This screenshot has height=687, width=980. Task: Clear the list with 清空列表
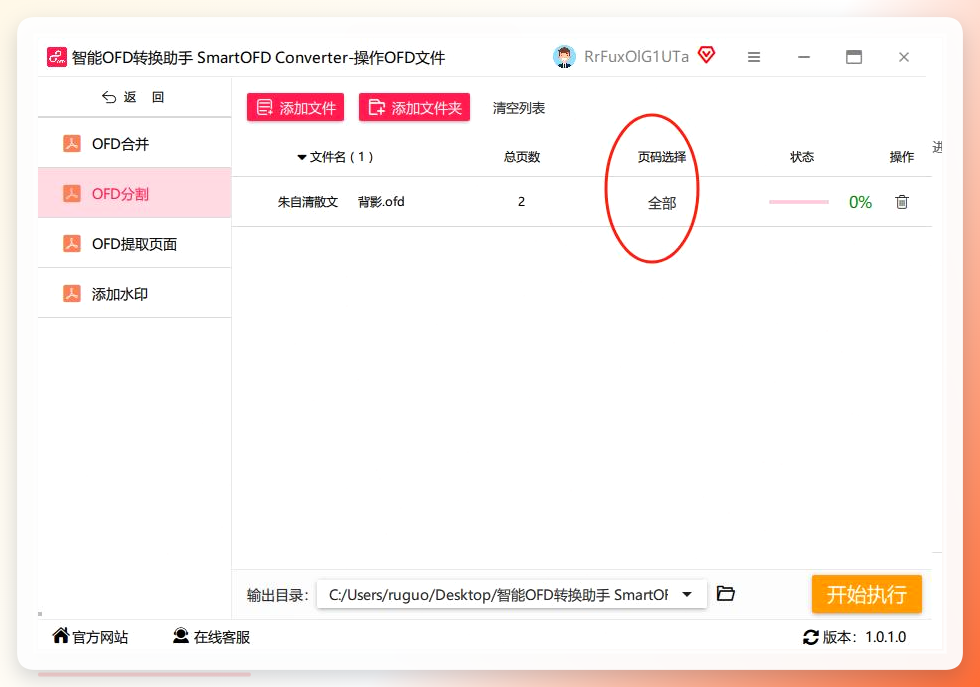[x=519, y=108]
